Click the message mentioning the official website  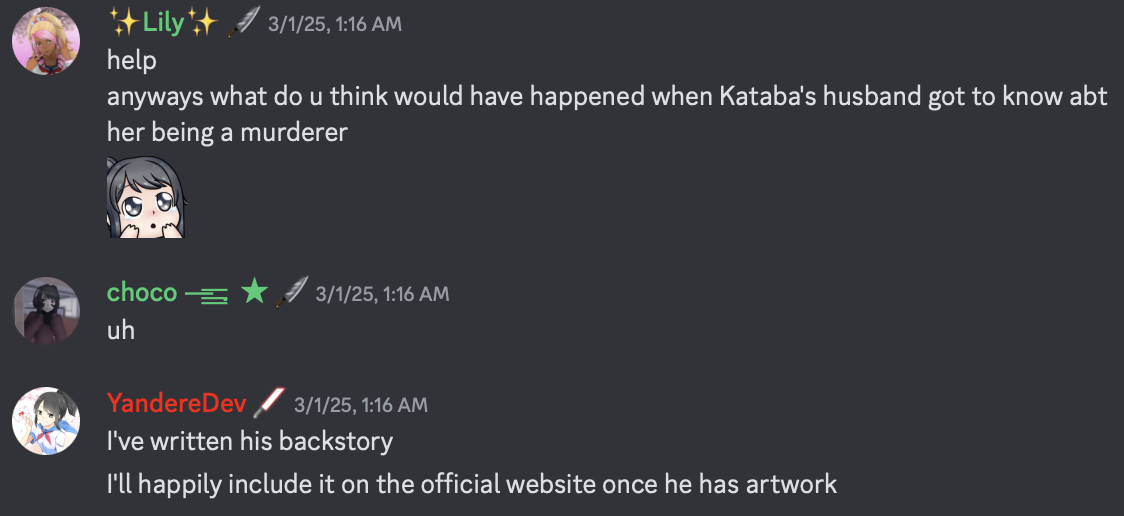[x=471, y=485]
